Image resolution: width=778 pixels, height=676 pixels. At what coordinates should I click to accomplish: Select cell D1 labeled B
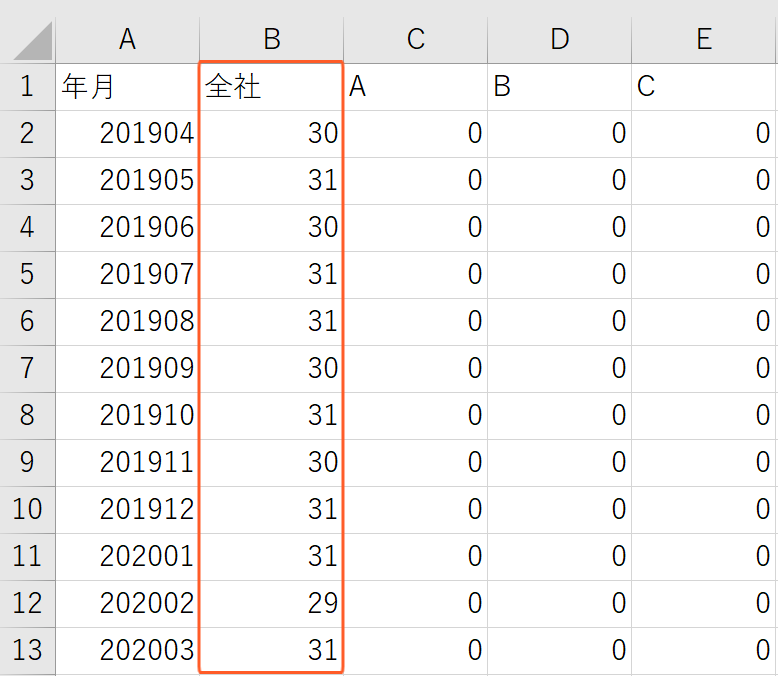(x=559, y=87)
